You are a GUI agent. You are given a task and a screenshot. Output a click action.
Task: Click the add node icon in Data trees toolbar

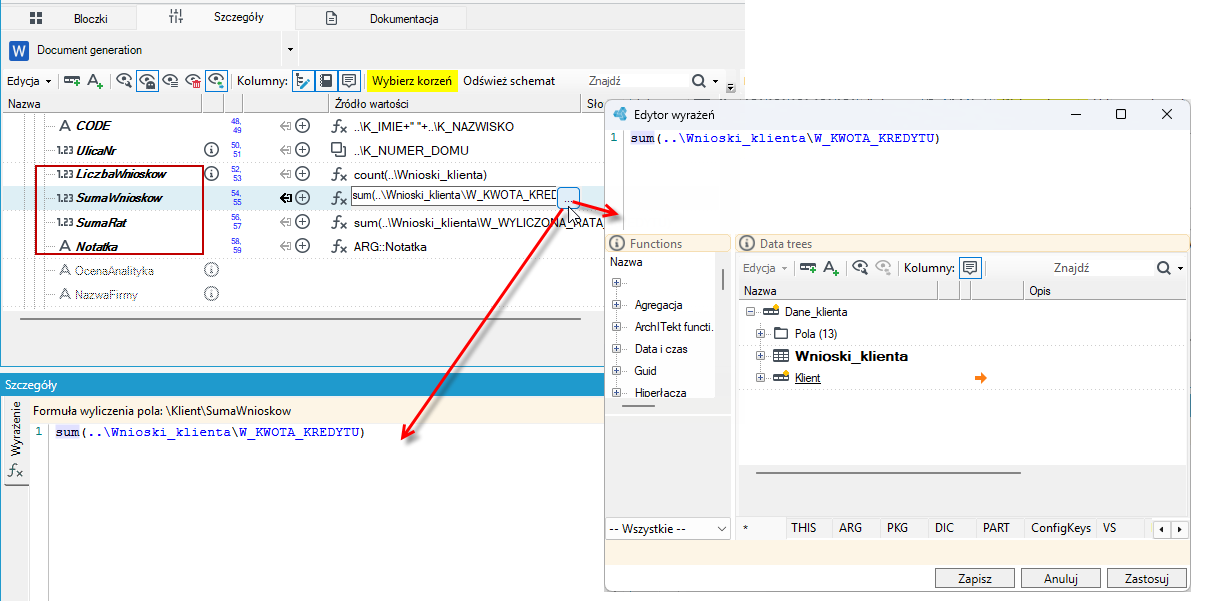click(808, 268)
